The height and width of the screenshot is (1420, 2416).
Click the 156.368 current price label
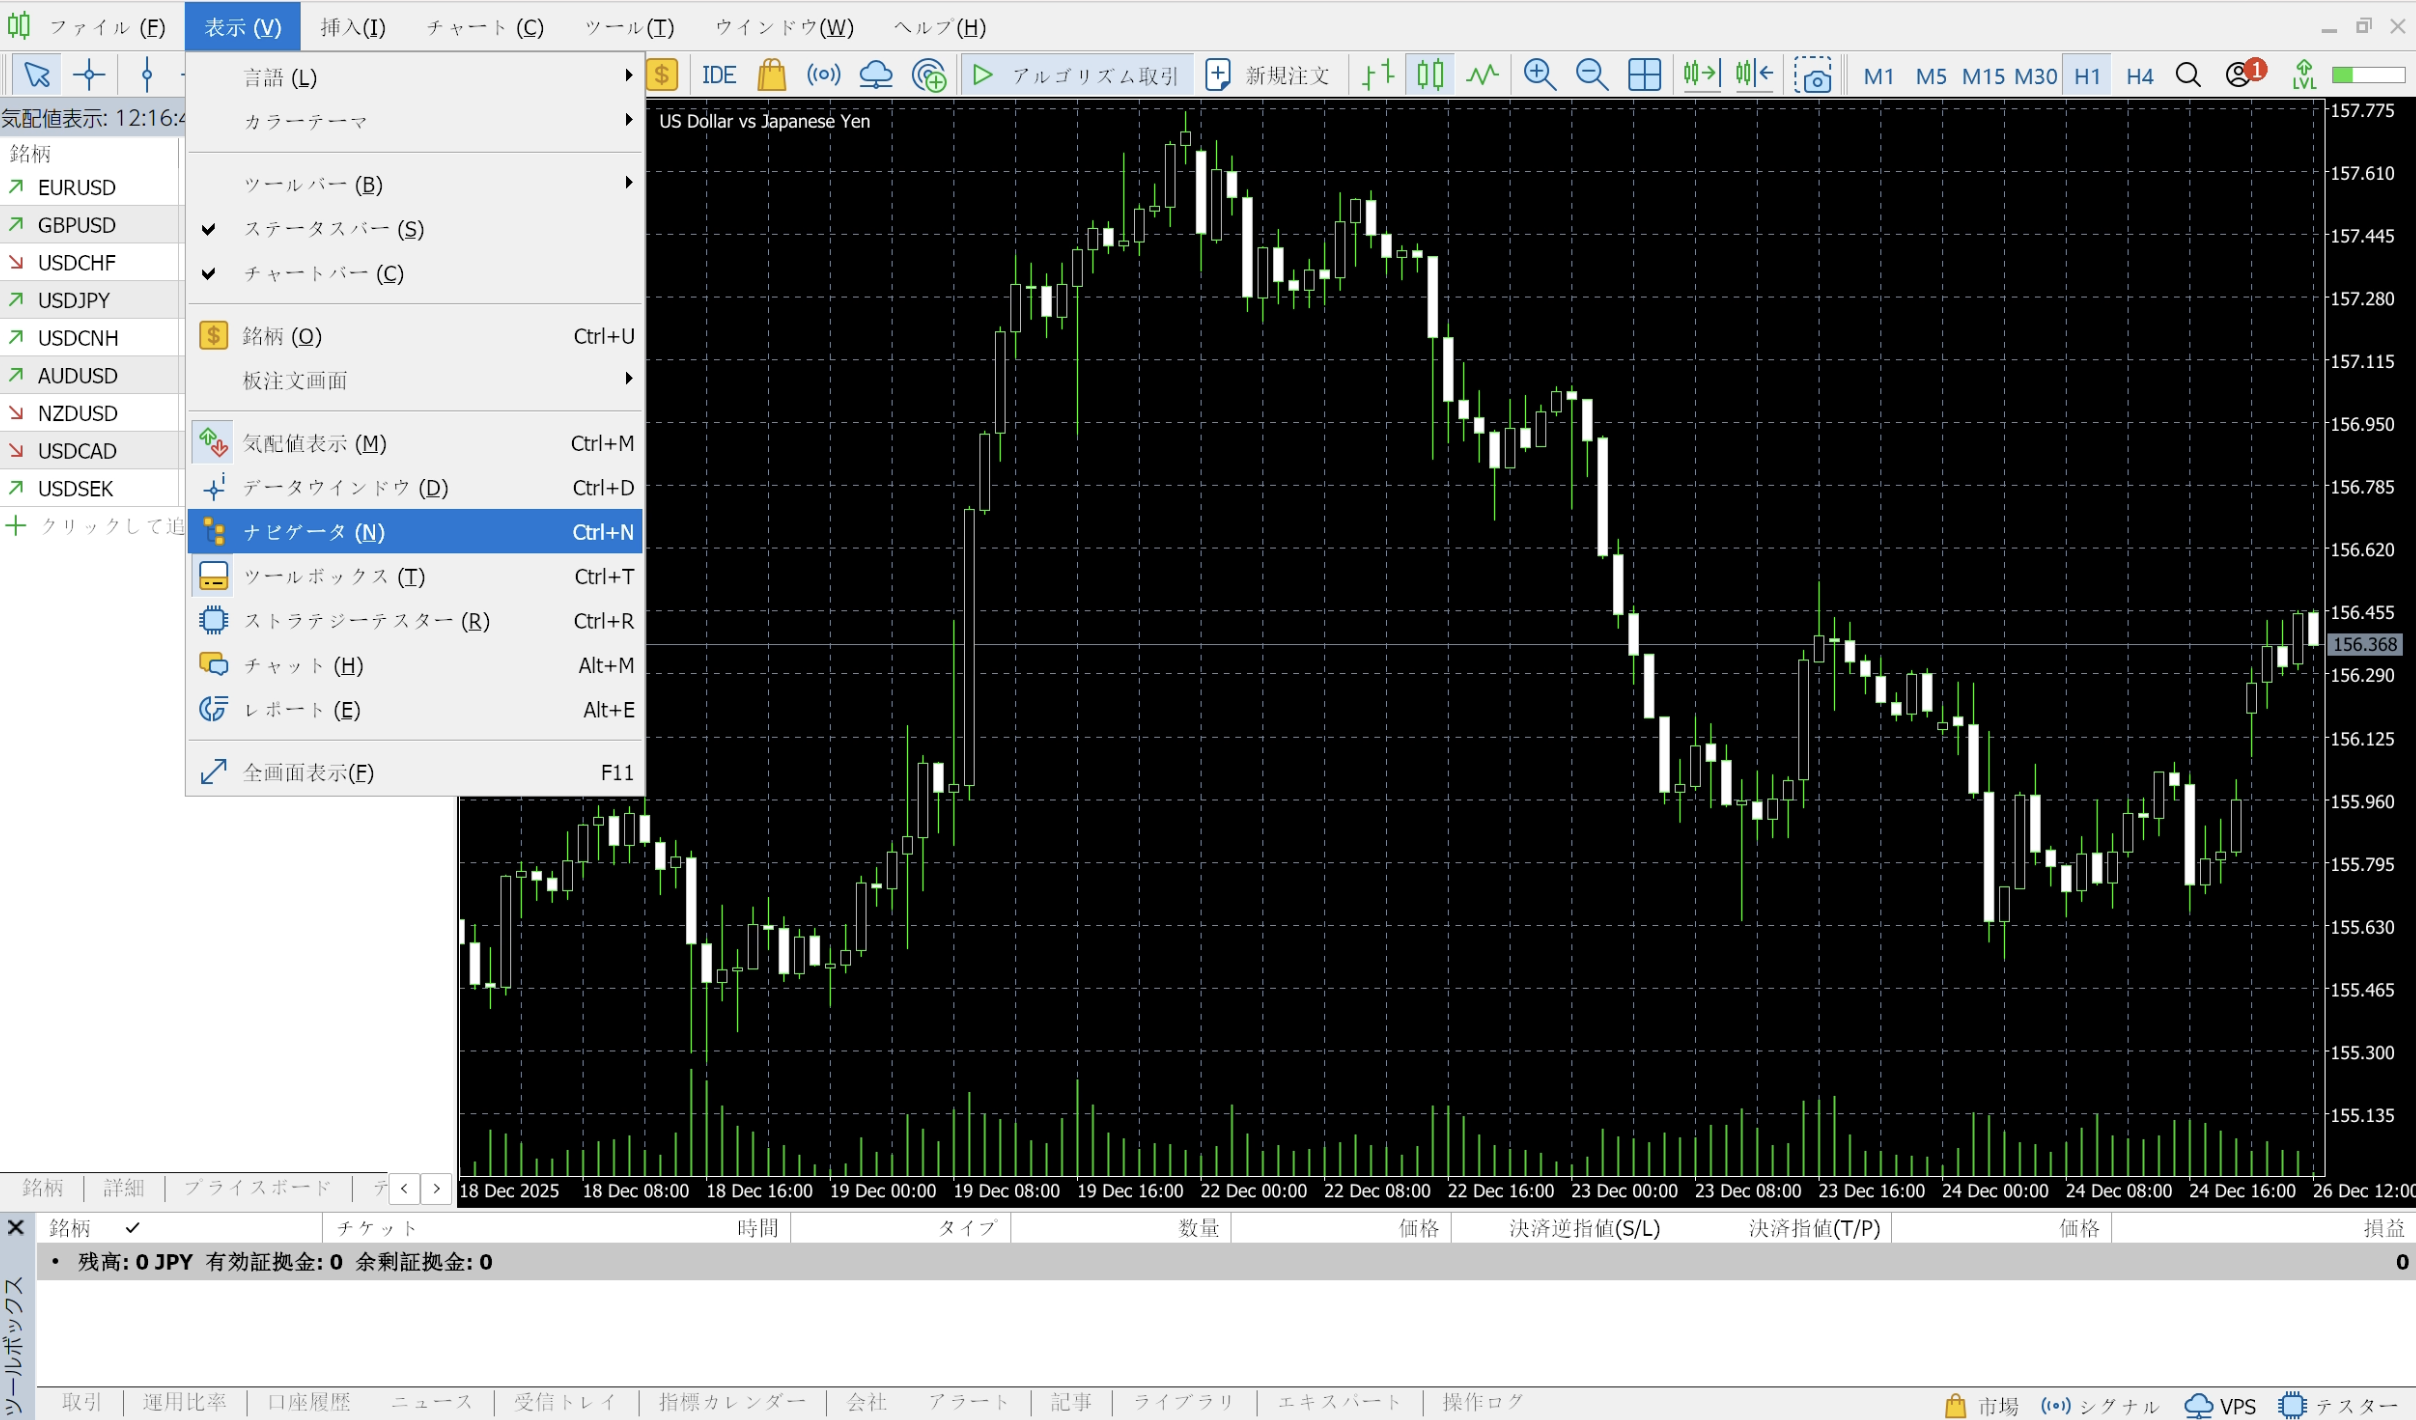pos(2364,645)
